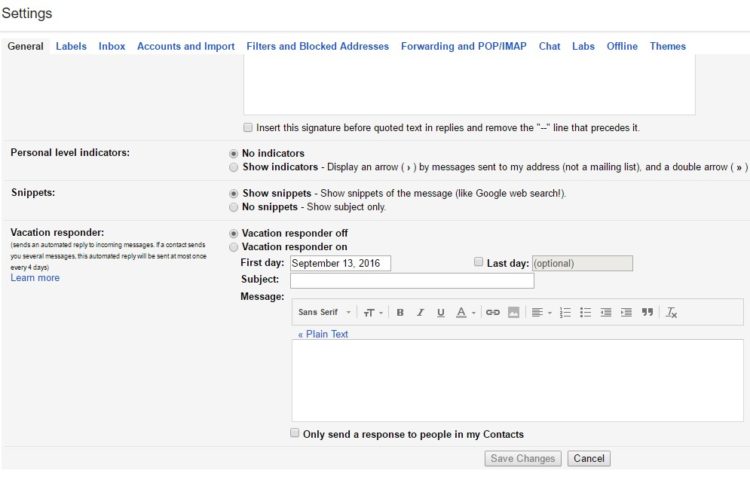Select the Show indicators radio button
Viewport: 750px width, 480px height.
pos(234,167)
